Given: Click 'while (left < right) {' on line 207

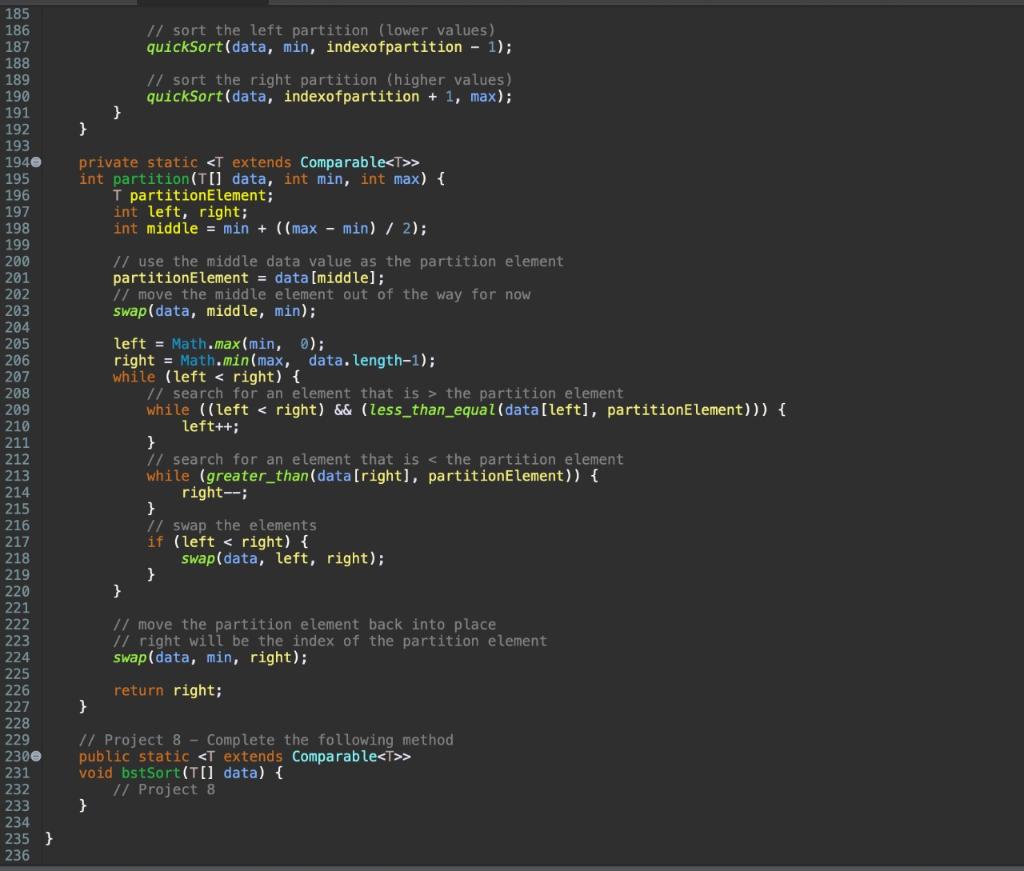Looking at the screenshot, I should 206,377.
